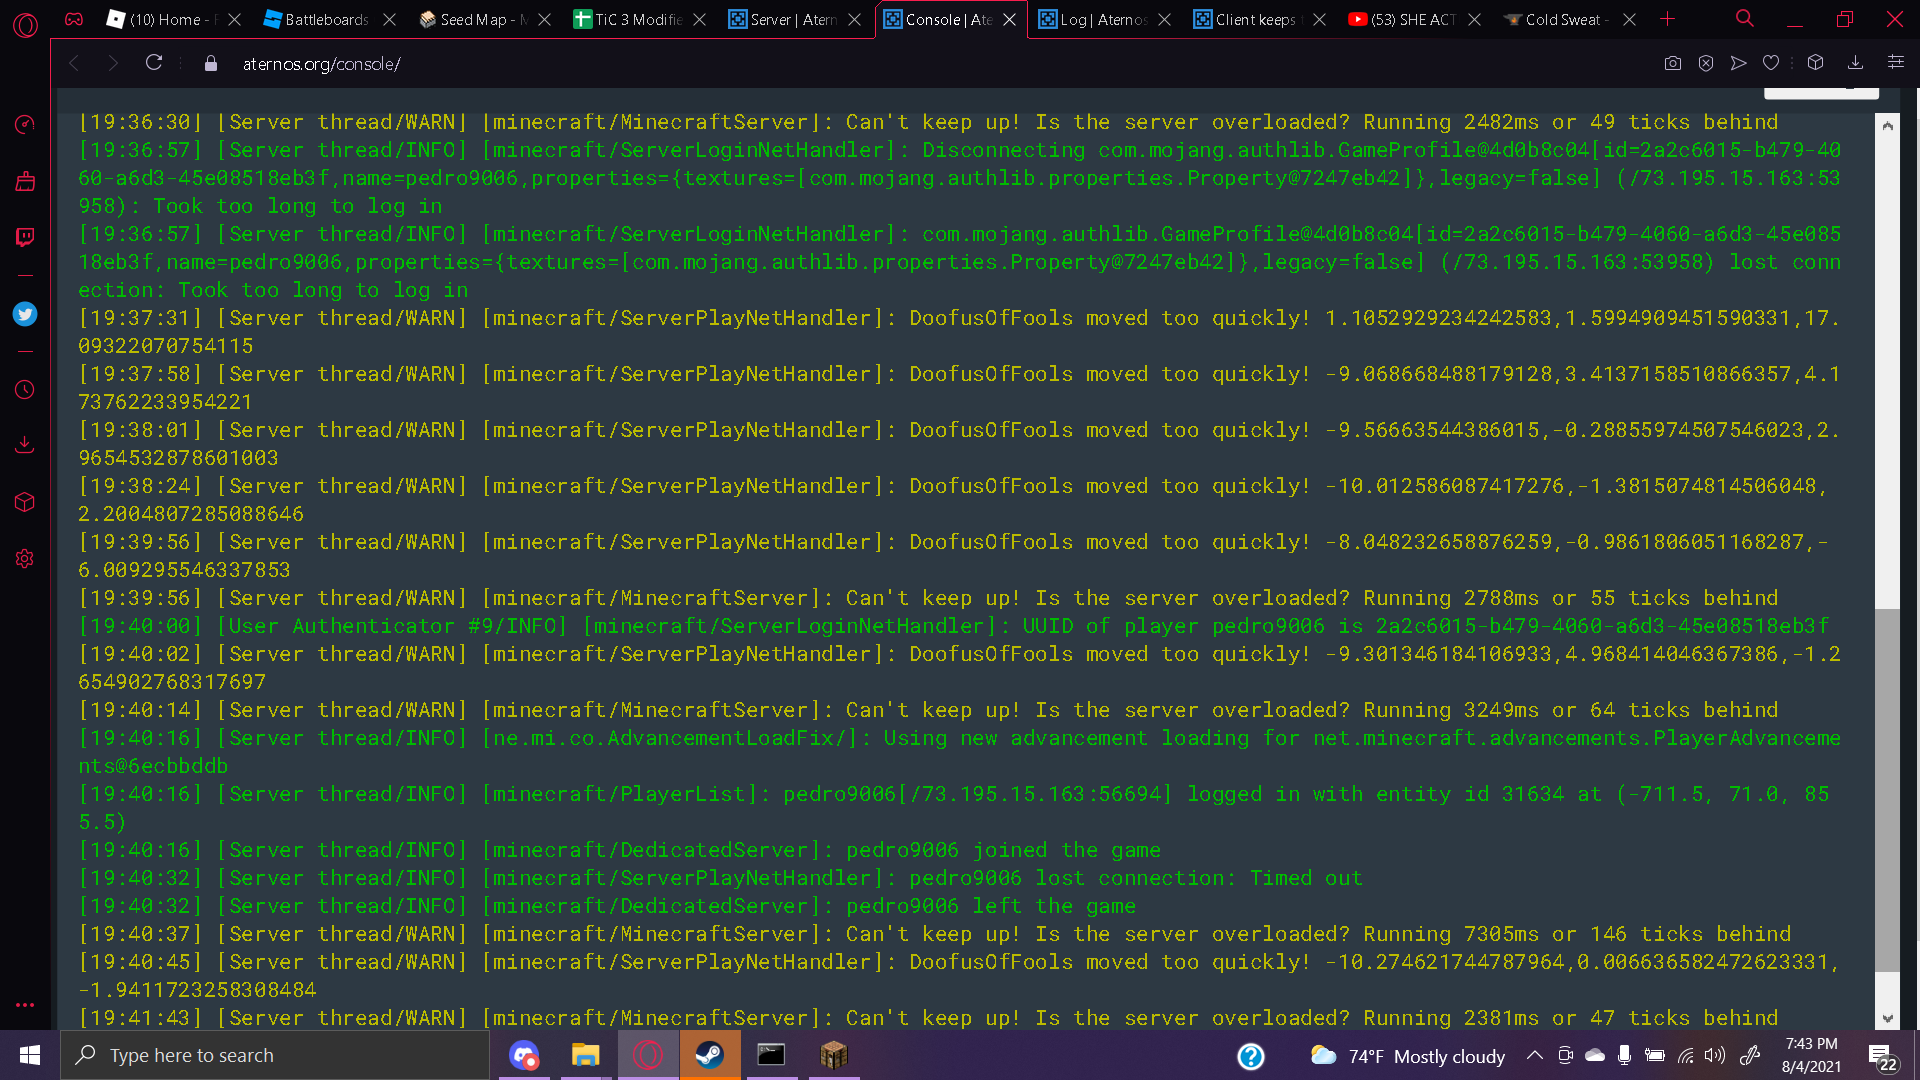The height and width of the screenshot is (1080, 1920).
Task: Open Downloads icon in sidebar
Action: click(x=25, y=444)
